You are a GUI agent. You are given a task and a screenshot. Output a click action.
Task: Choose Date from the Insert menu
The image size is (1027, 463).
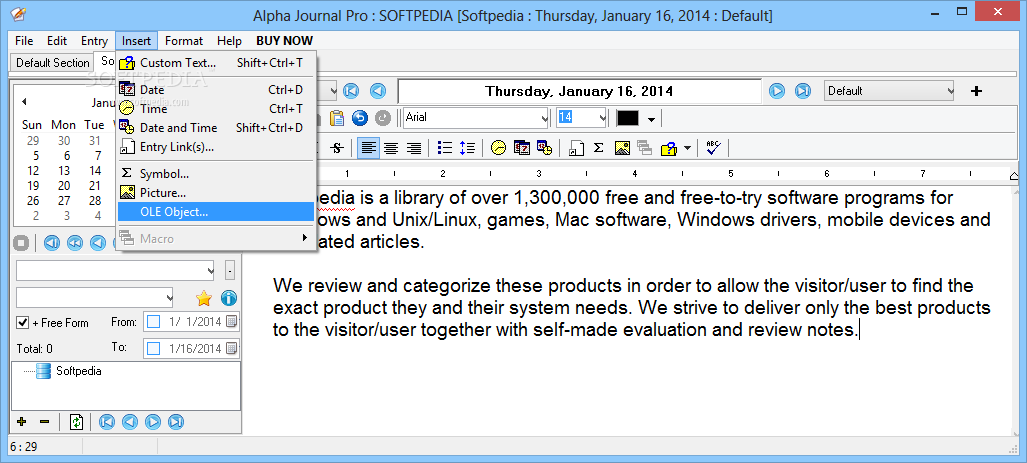click(x=216, y=90)
